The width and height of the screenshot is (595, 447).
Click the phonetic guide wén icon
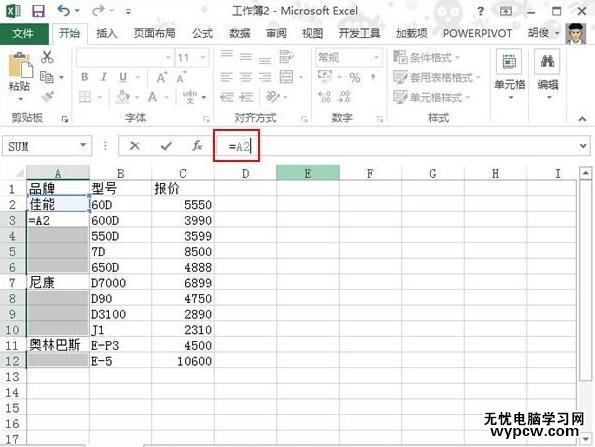click(190, 97)
